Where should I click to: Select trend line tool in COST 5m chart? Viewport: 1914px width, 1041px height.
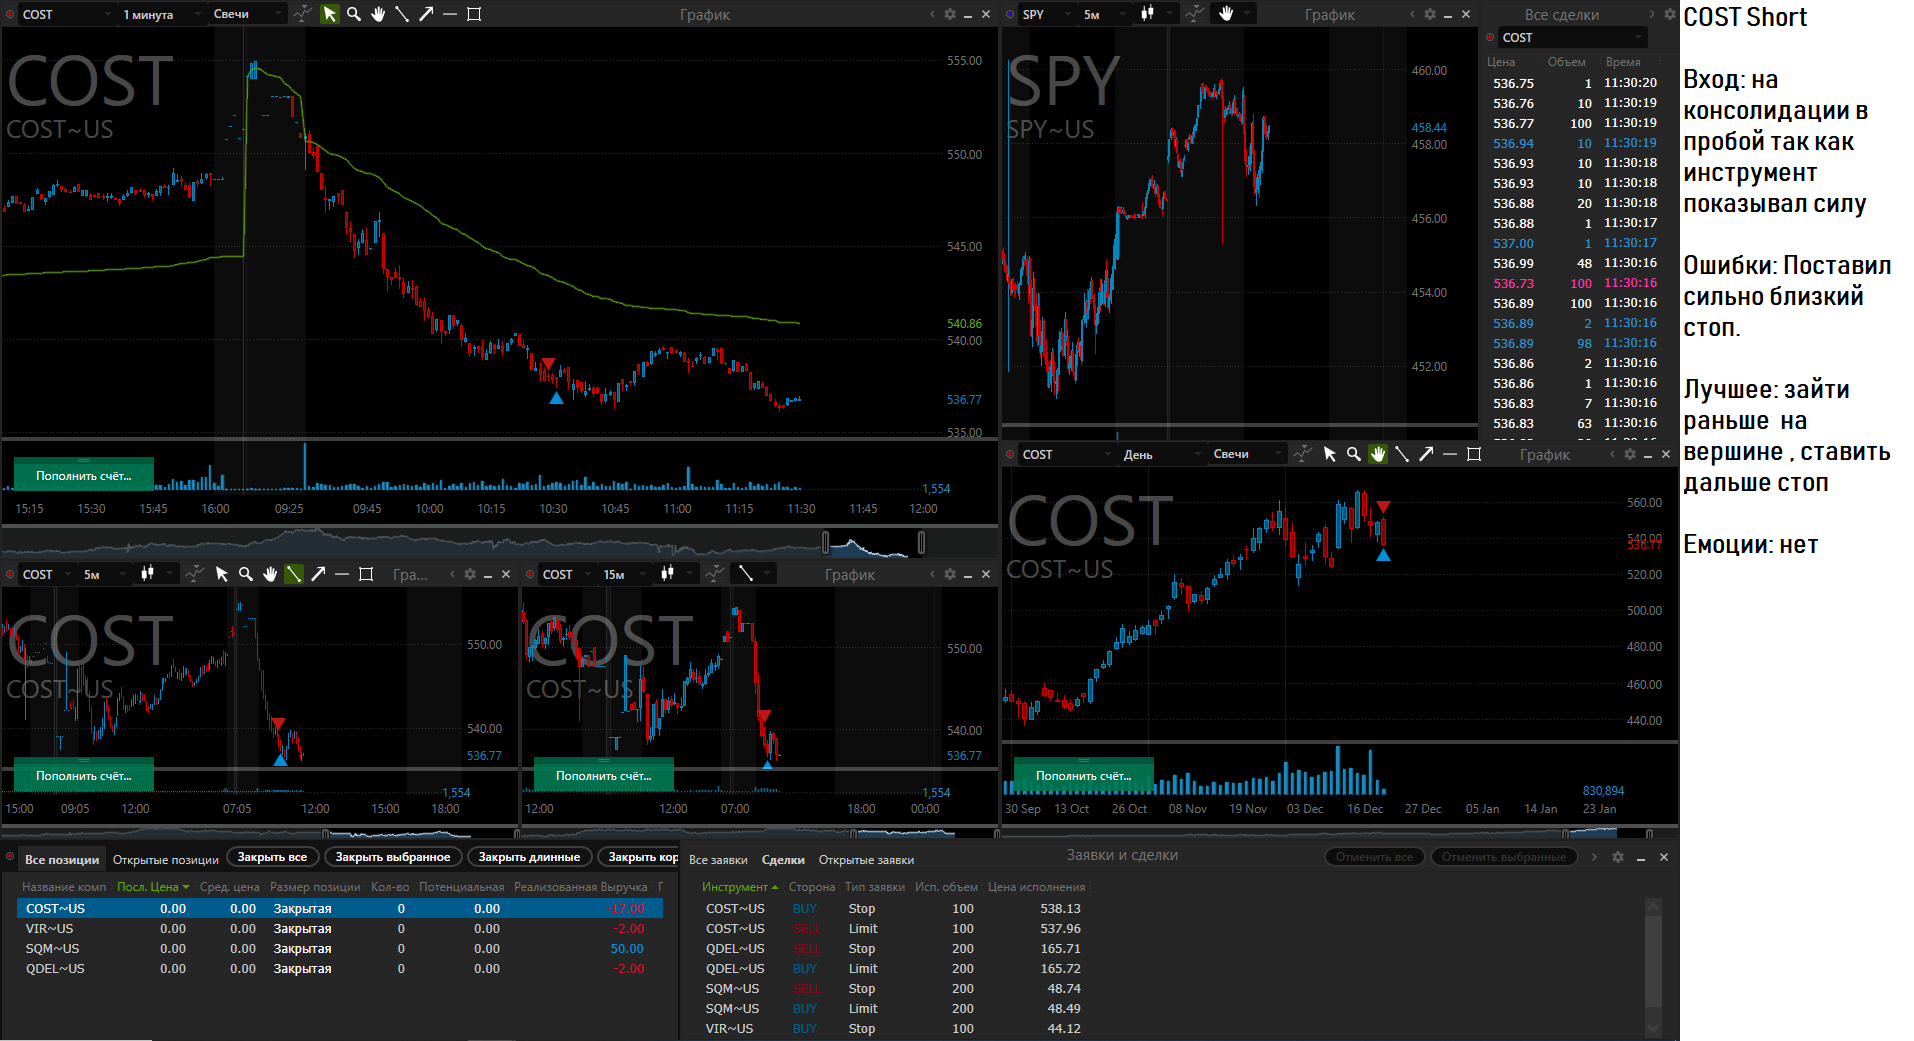tap(294, 574)
